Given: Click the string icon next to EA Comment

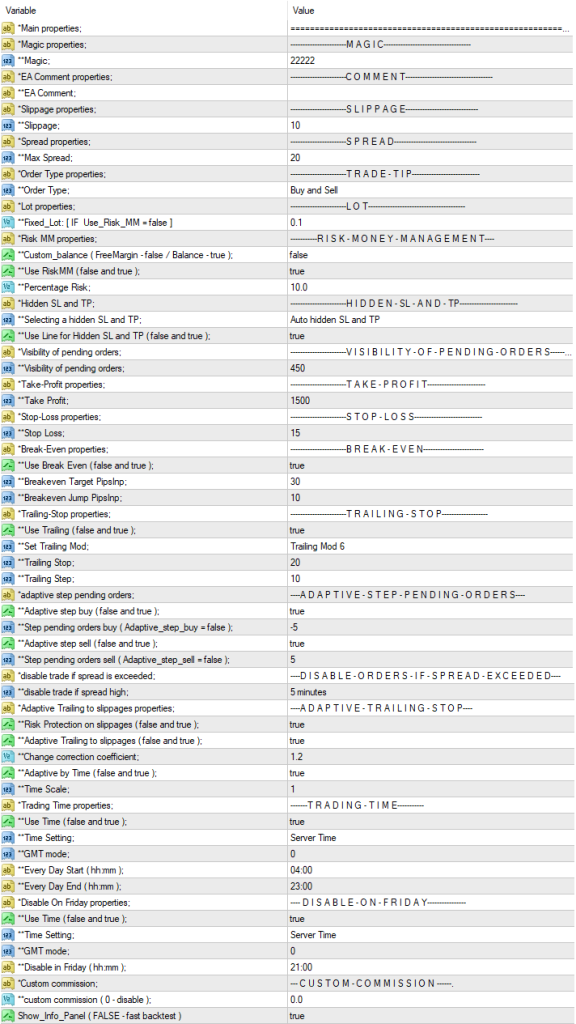Looking at the screenshot, I should (8, 93).
